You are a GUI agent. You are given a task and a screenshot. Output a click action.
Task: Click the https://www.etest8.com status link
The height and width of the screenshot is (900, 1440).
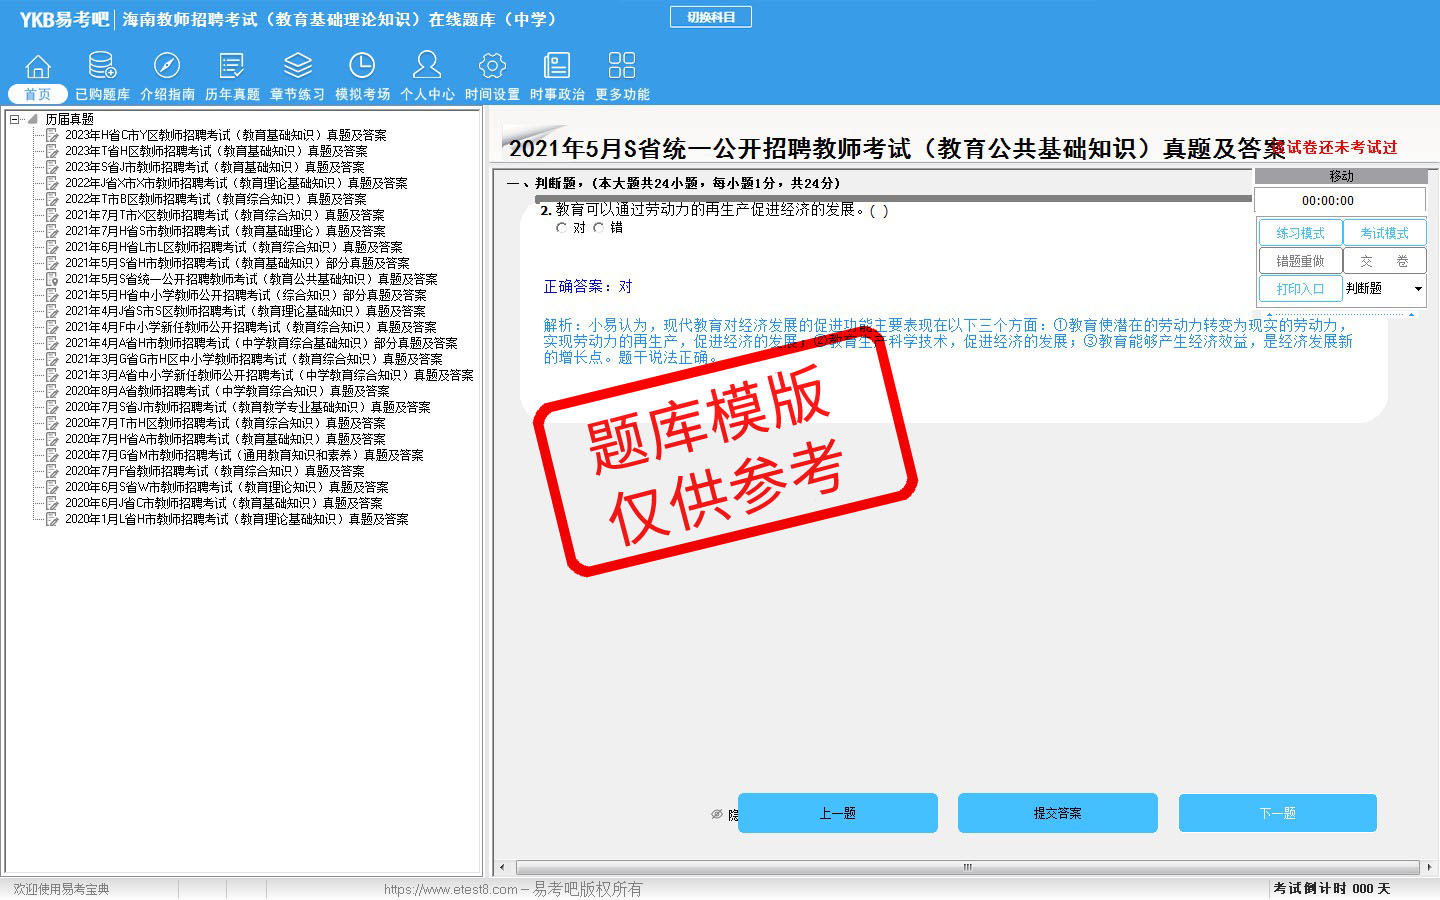tap(451, 889)
